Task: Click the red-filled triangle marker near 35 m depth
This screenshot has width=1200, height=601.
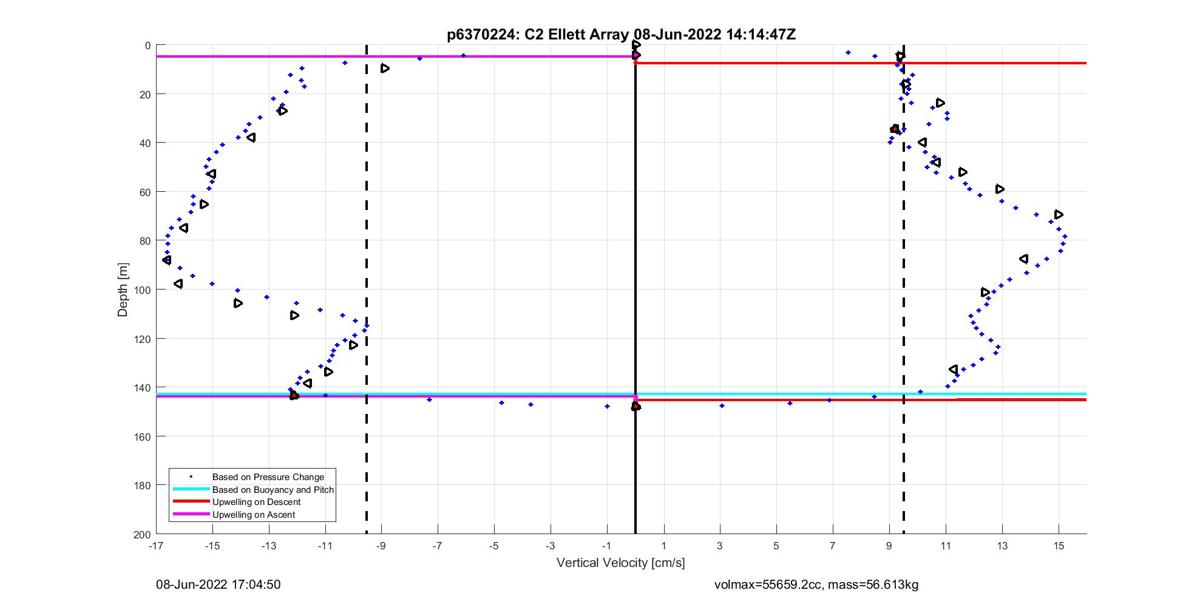Action: point(895,129)
